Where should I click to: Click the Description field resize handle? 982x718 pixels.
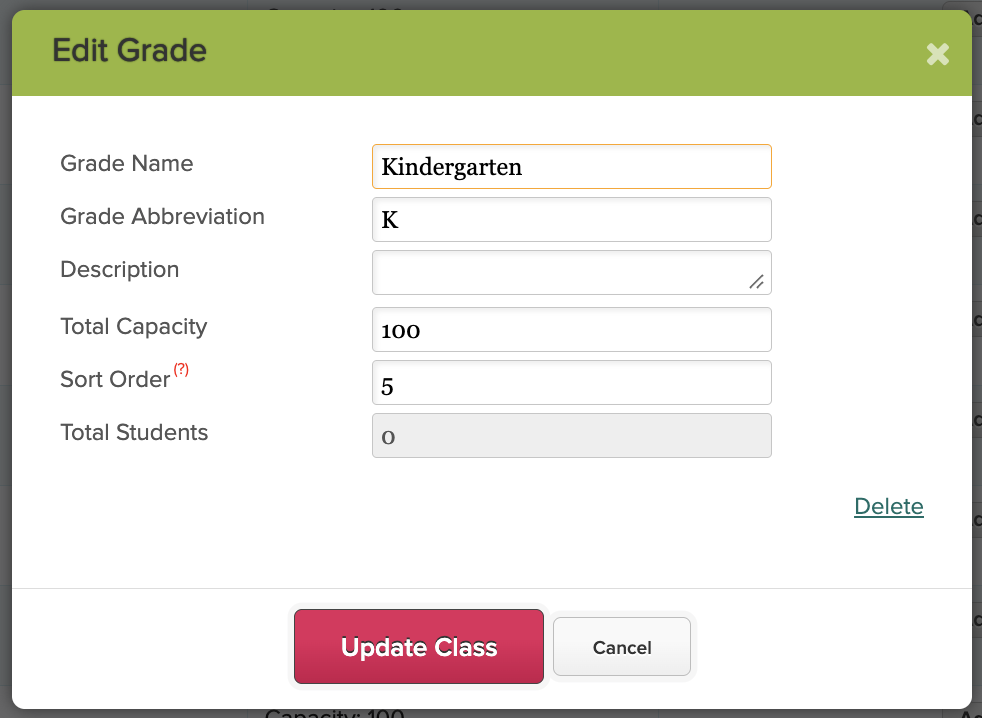click(757, 282)
